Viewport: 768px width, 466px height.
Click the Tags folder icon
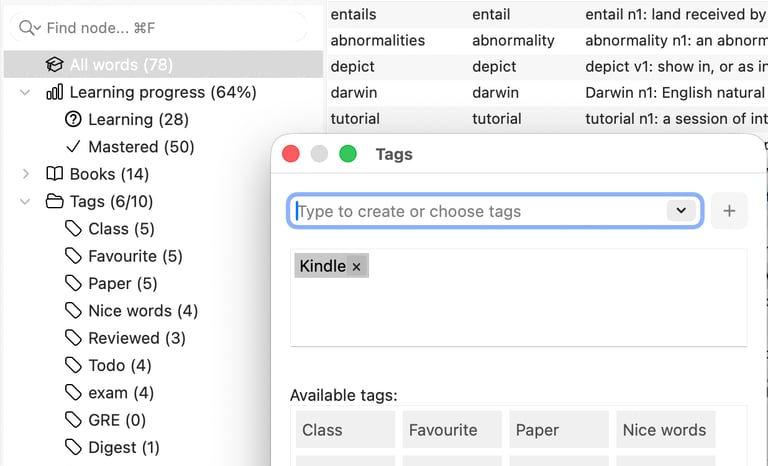click(54, 201)
